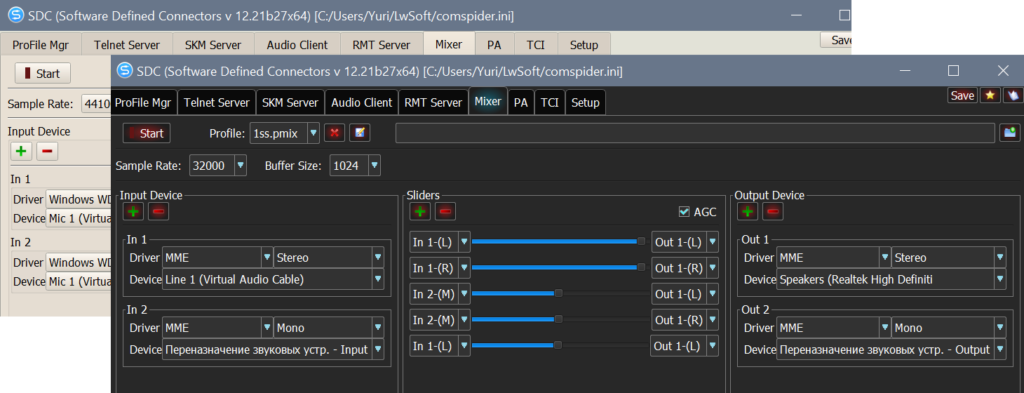Open the Buffer Size 1024 dropdown
Viewport: 1024px width, 393px height.
point(374,166)
